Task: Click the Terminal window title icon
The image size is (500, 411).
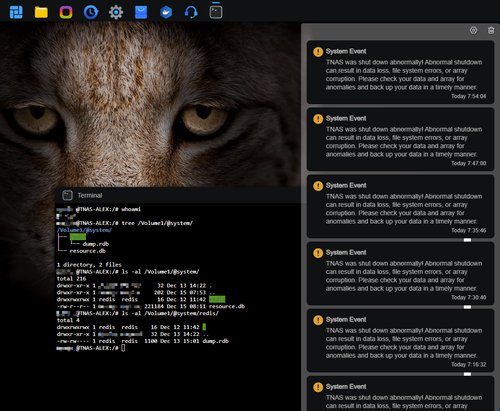Action: [68, 195]
